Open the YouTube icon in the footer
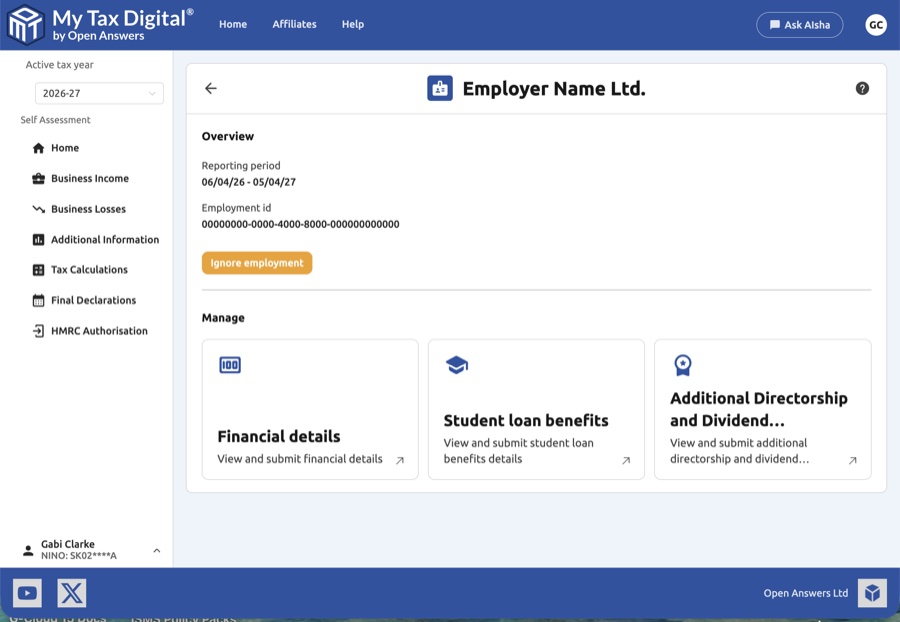This screenshot has width=900, height=622. tap(27, 592)
